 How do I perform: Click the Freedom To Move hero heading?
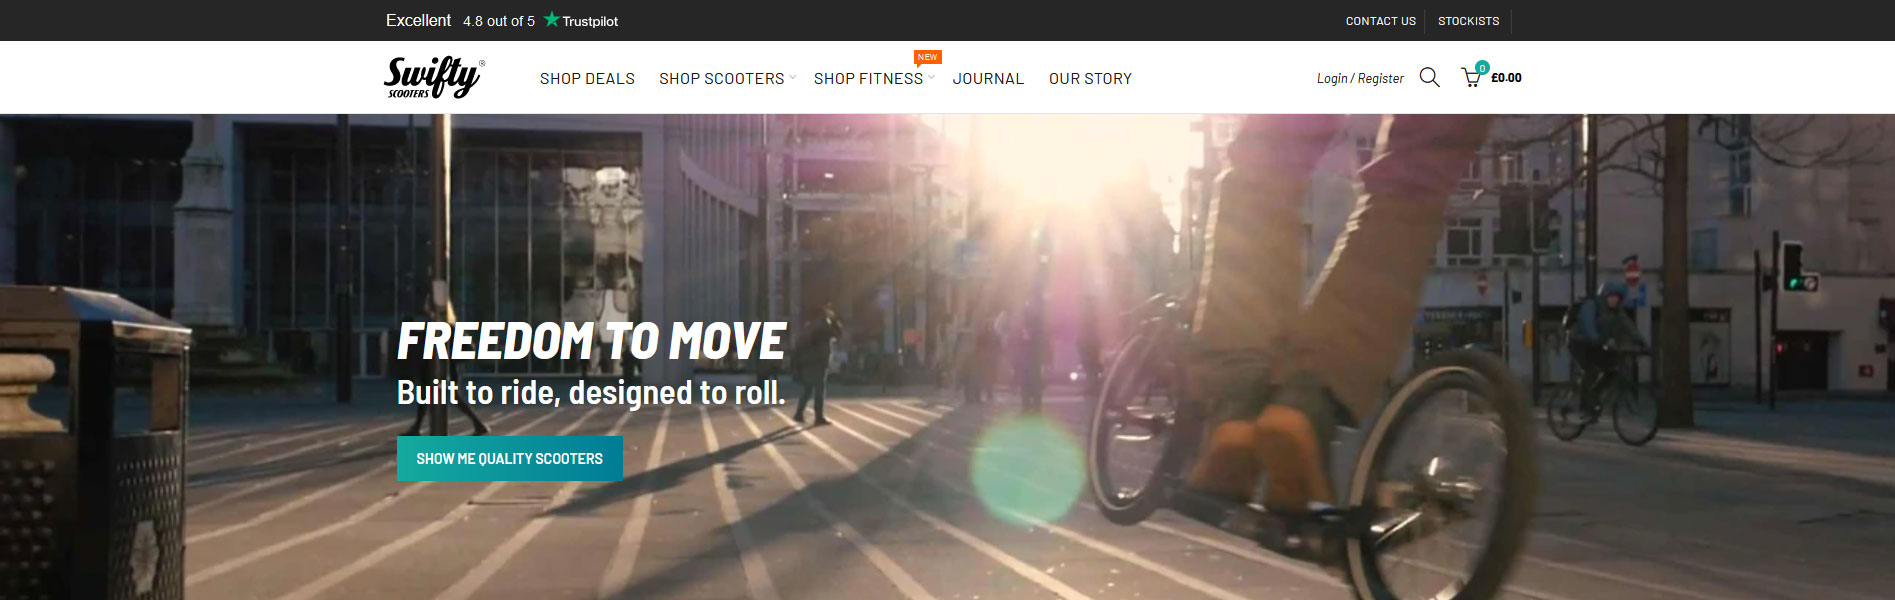coord(592,341)
